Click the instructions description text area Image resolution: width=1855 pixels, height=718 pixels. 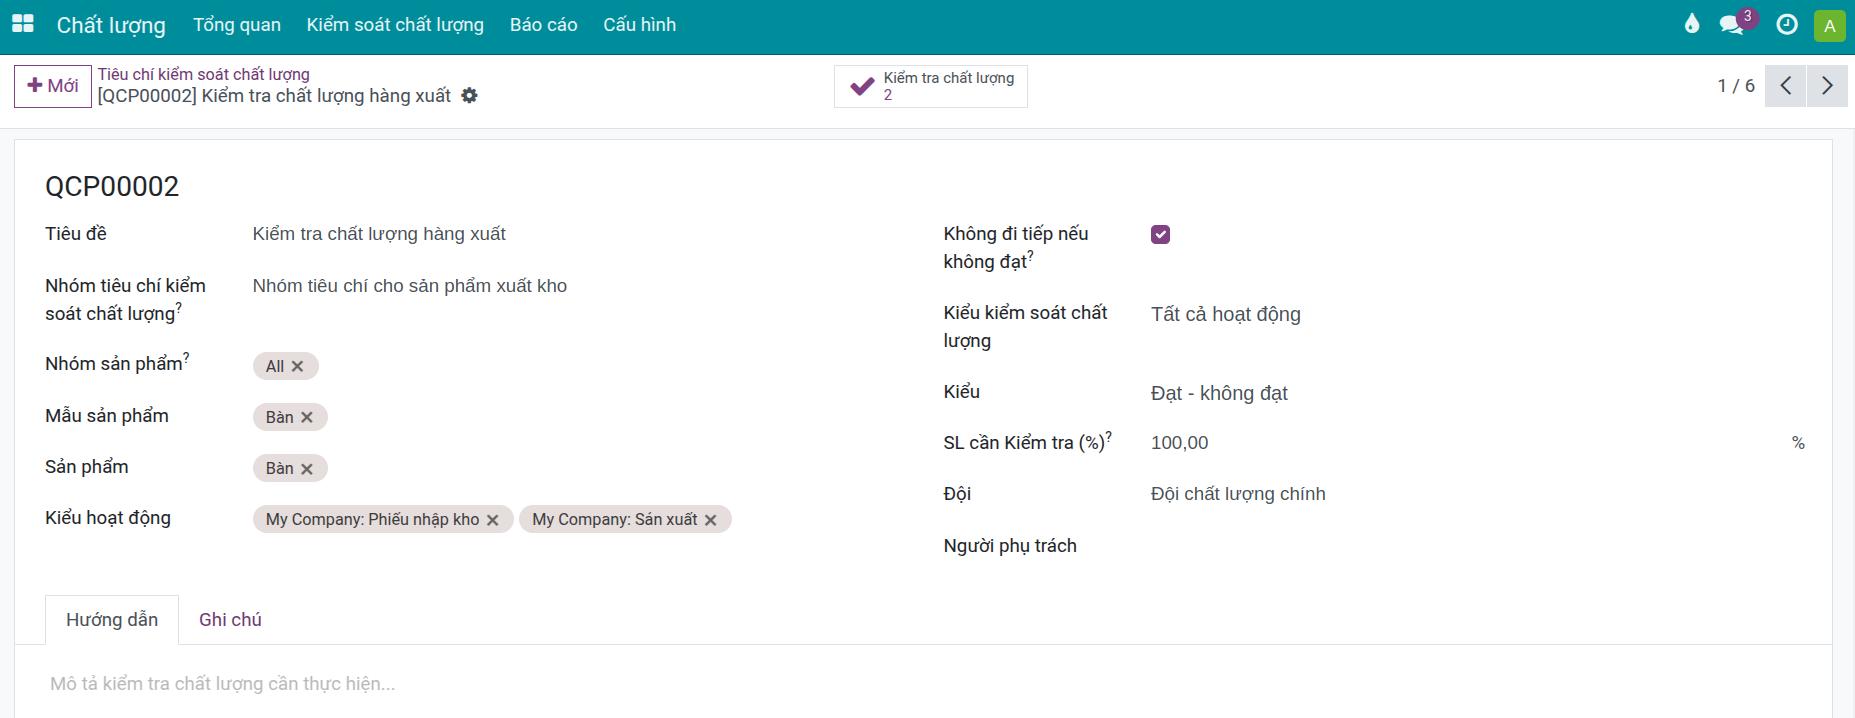click(923, 684)
